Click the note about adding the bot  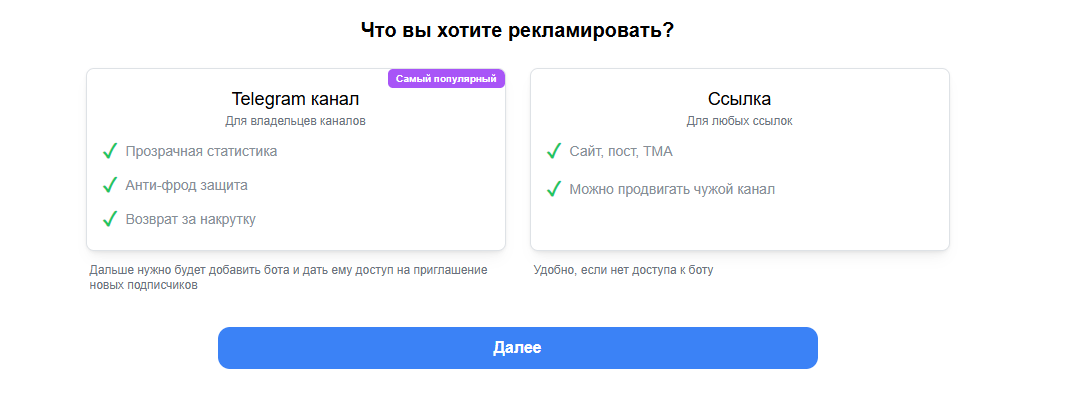pos(288,277)
